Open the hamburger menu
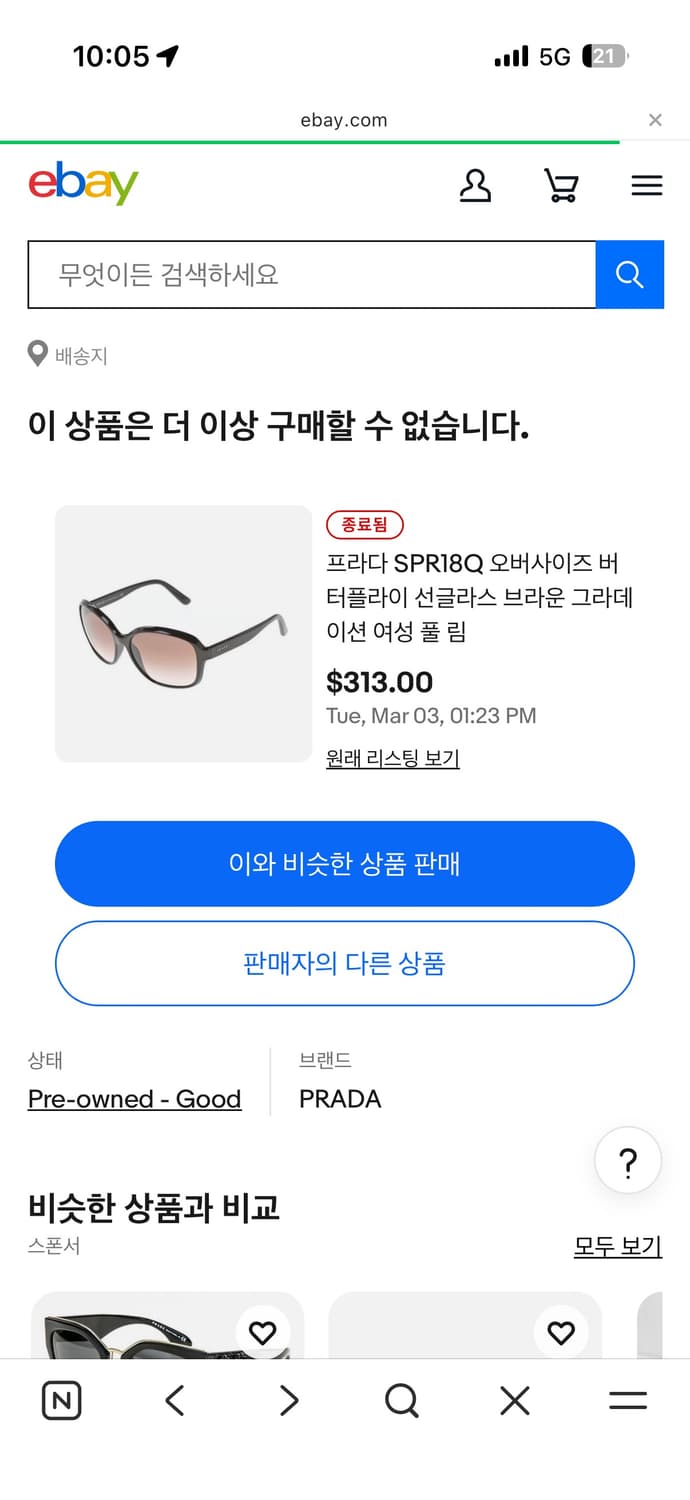This screenshot has width=690, height=1500. pyautogui.click(x=647, y=186)
